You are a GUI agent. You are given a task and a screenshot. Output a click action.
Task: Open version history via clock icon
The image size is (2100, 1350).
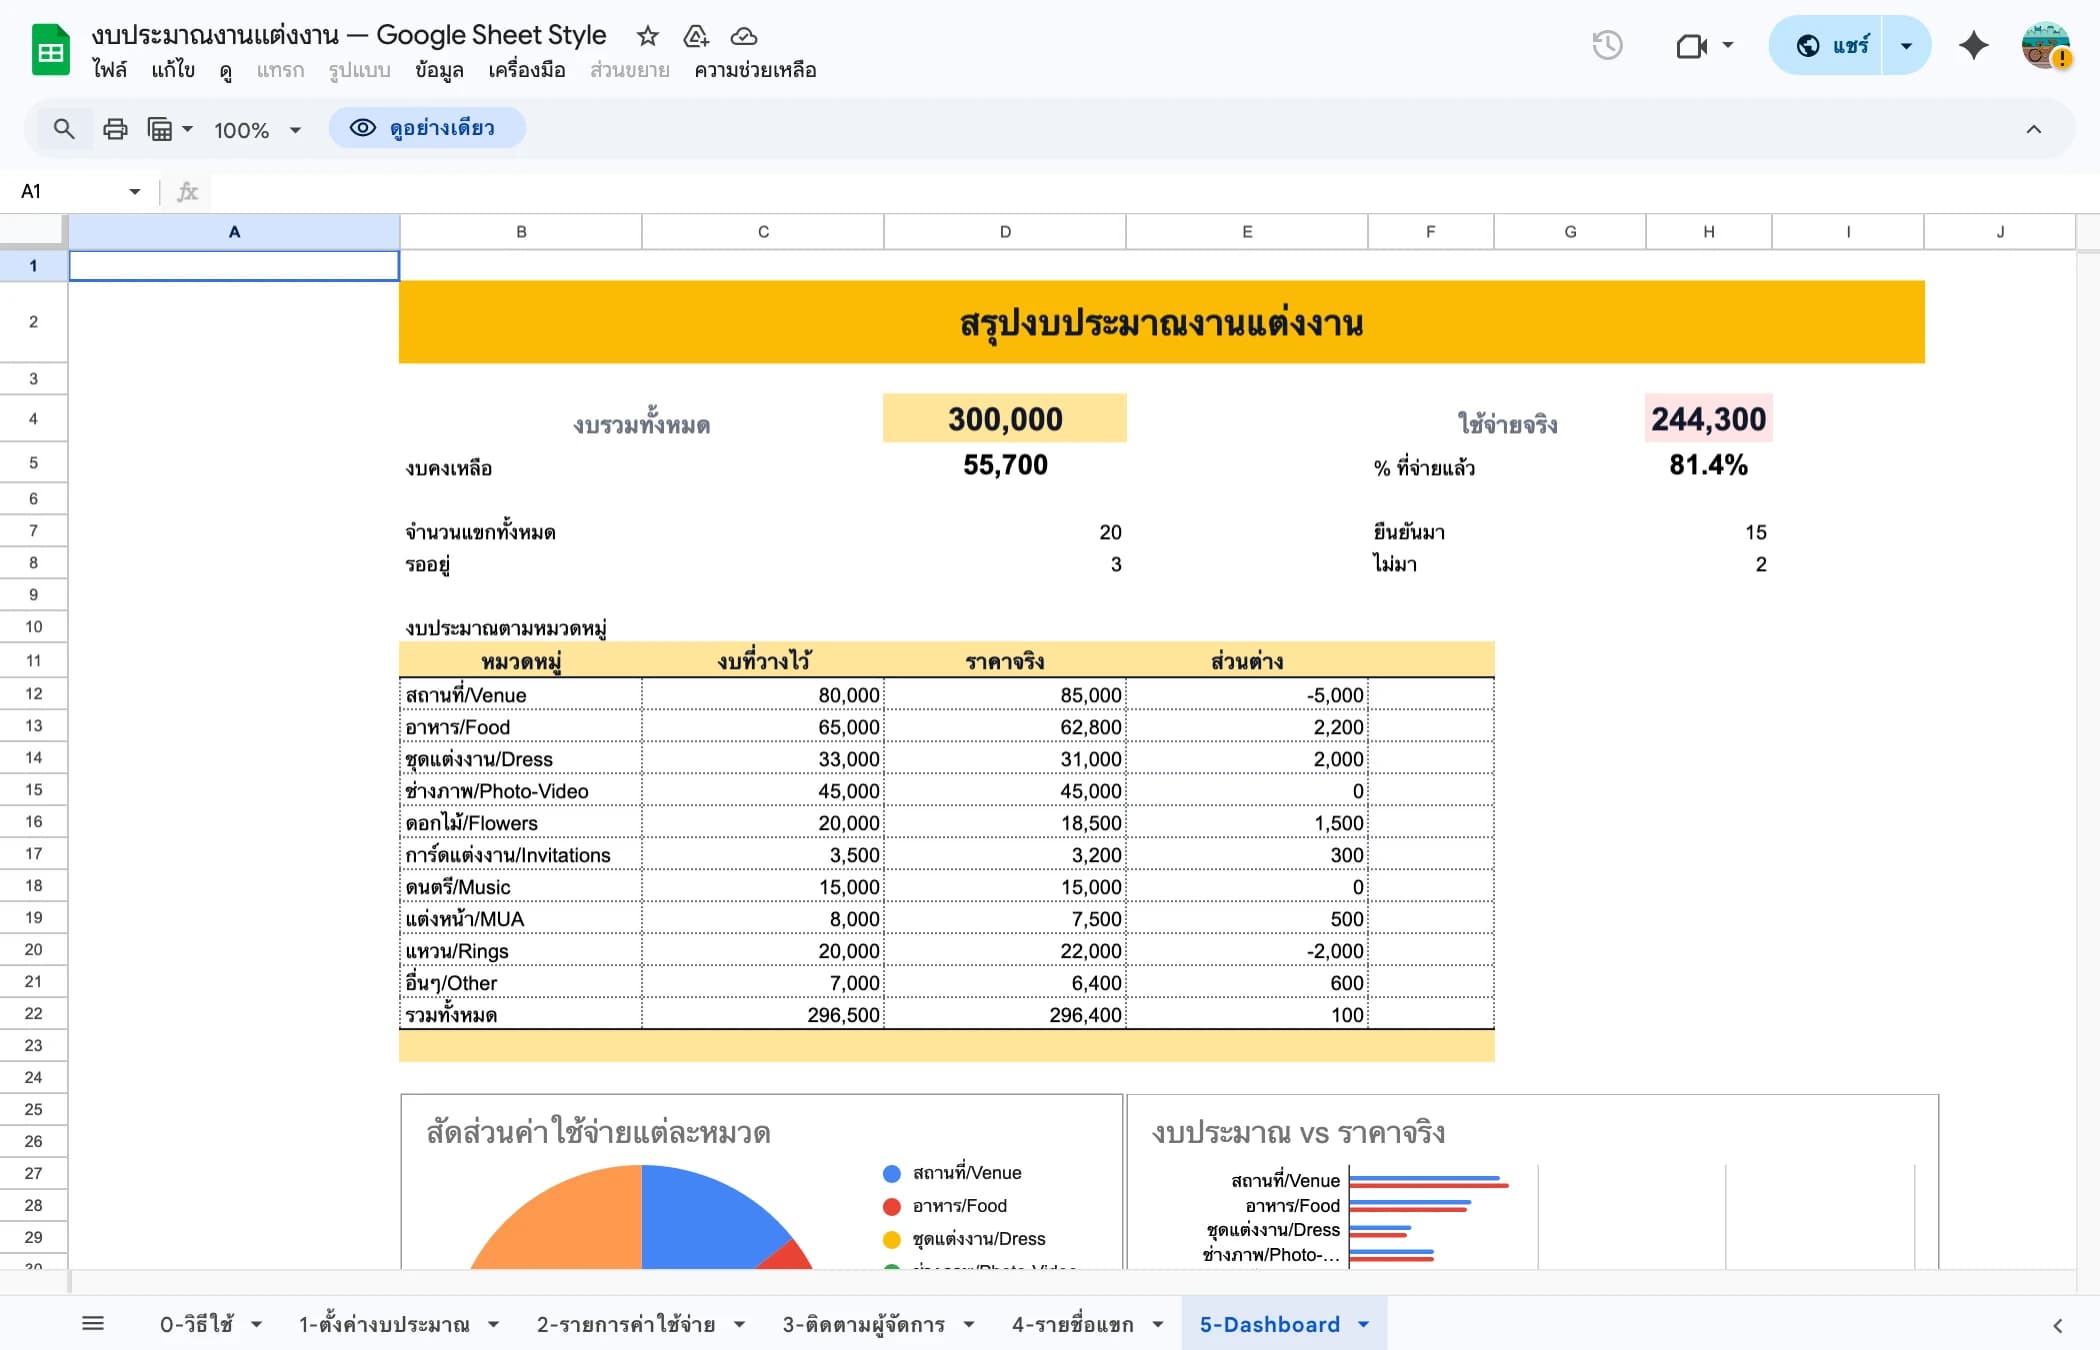(1608, 45)
